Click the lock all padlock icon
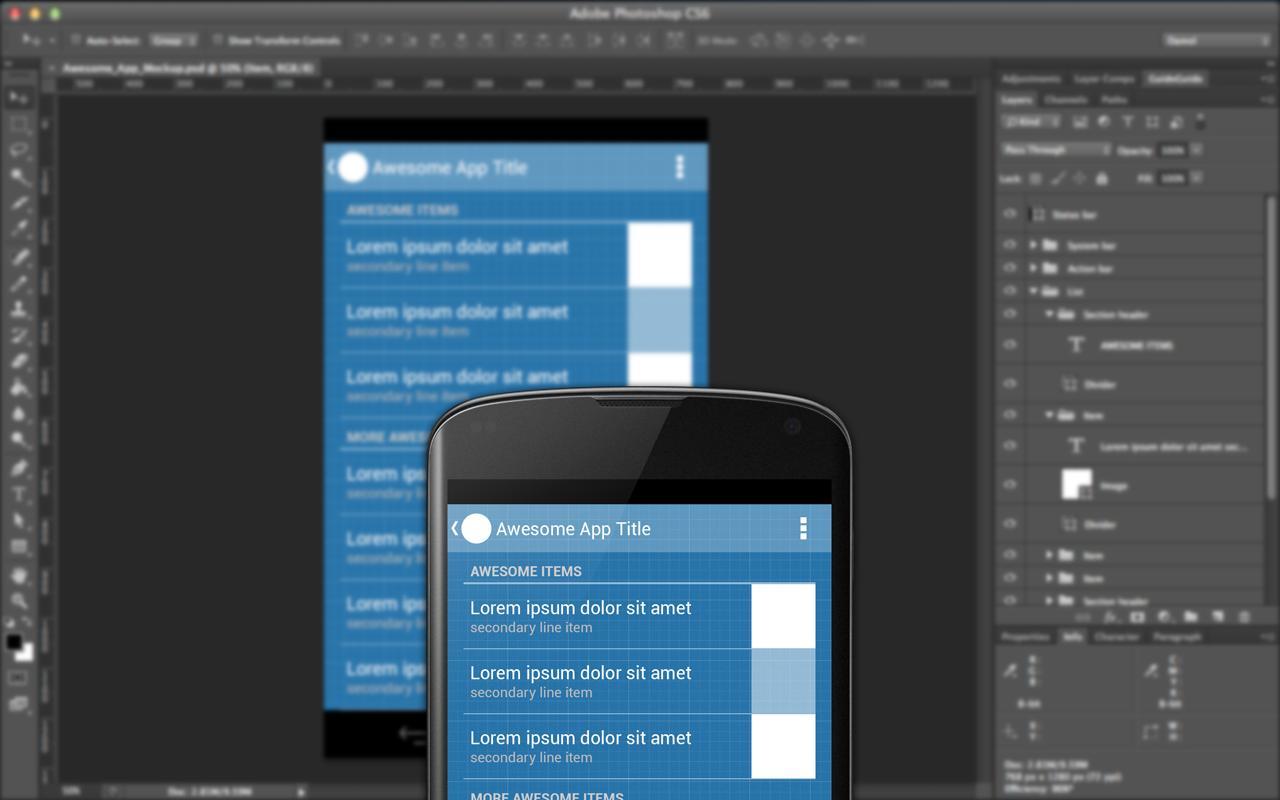The image size is (1280, 800). [x=1101, y=179]
